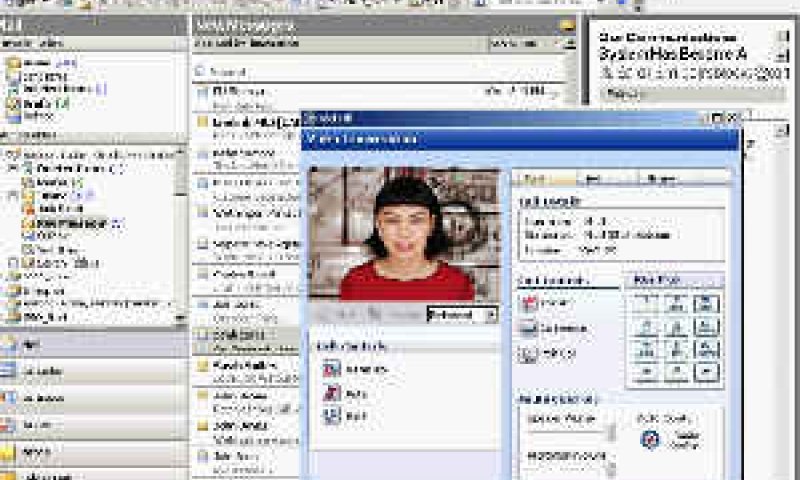Collapse the top expanded folder in the mail tree

tap(13, 168)
